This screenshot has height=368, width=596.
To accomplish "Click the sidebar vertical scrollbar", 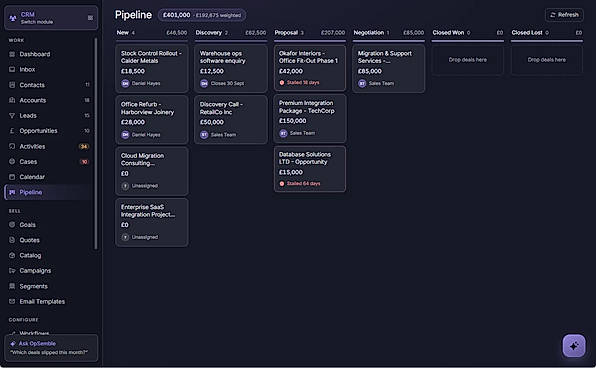I will point(95,144).
